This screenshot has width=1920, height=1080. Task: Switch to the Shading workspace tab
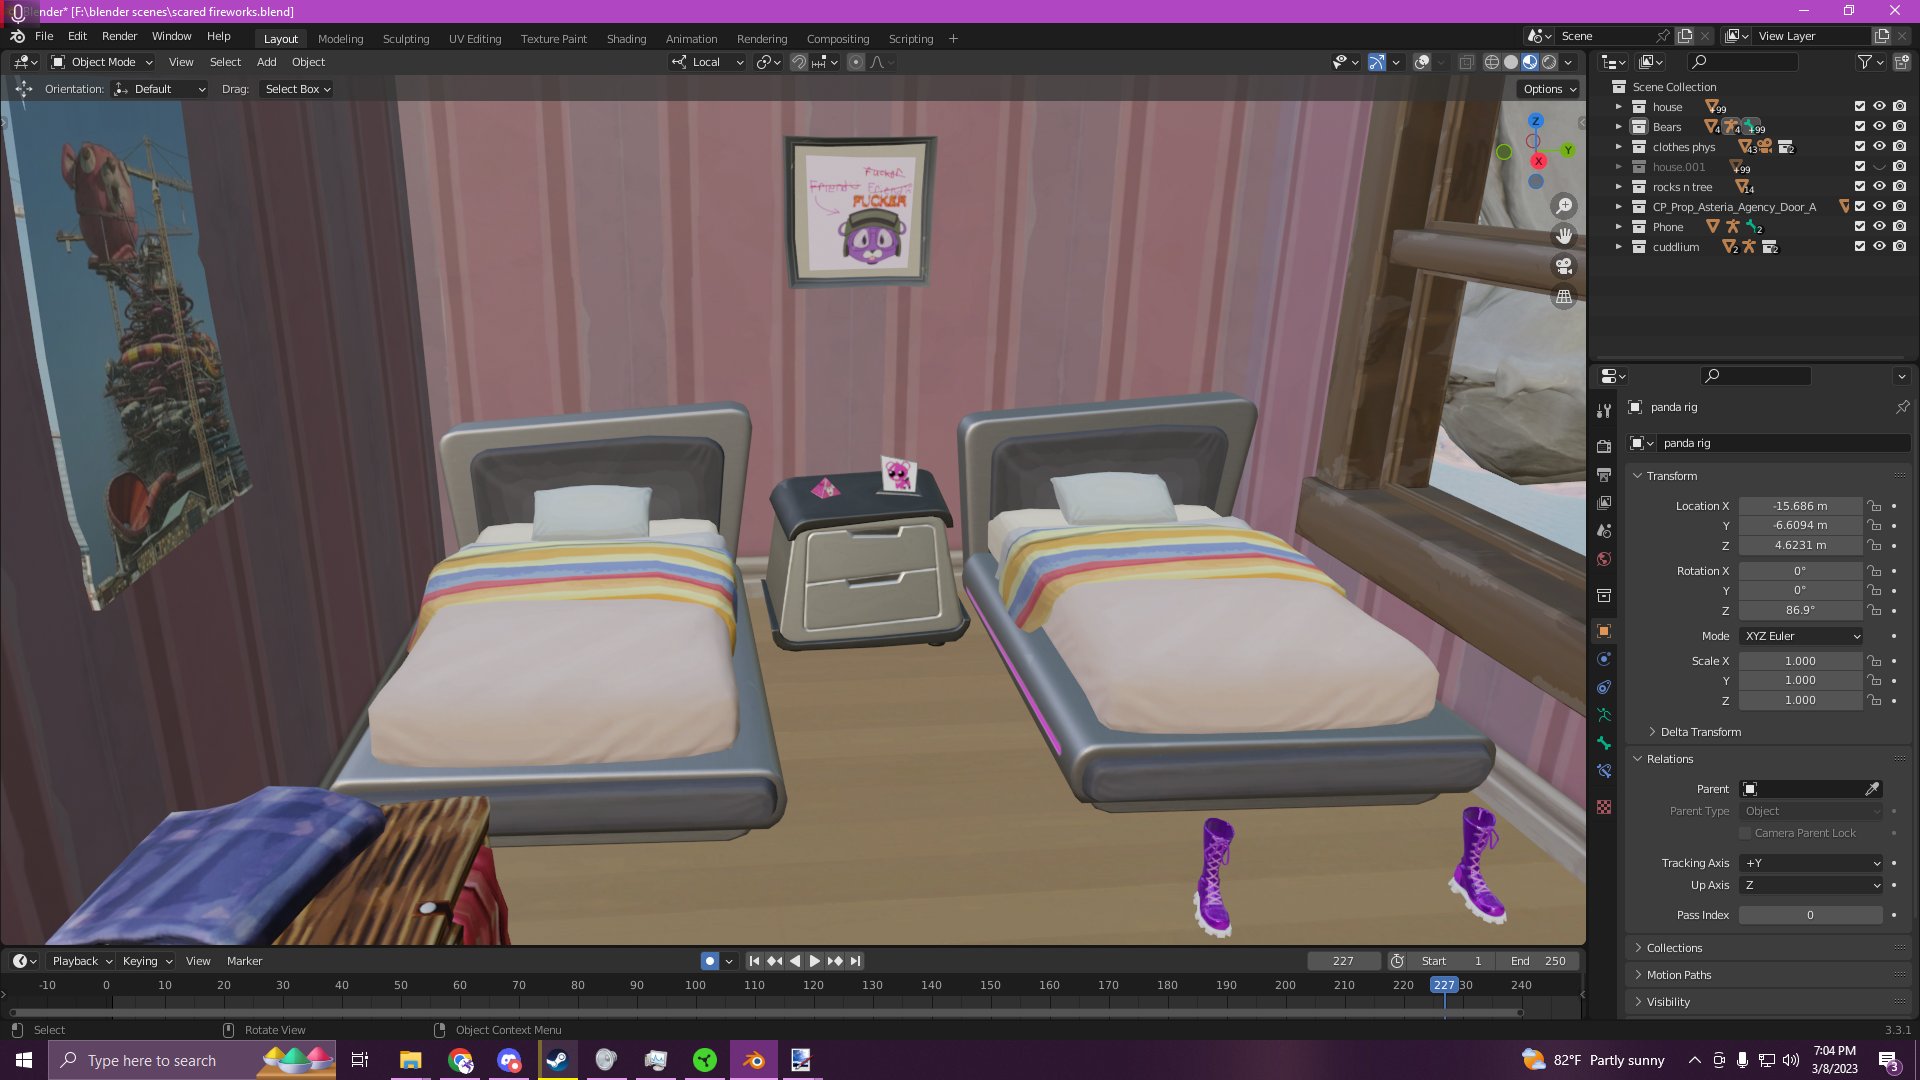pyautogui.click(x=626, y=39)
